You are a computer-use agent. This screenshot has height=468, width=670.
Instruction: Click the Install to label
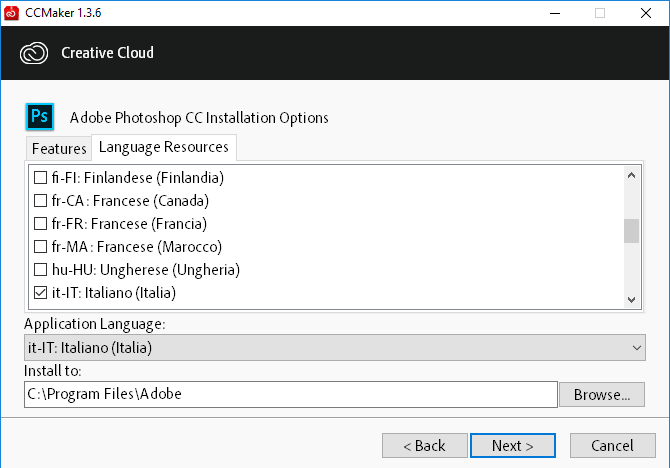click(x=53, y=371)
